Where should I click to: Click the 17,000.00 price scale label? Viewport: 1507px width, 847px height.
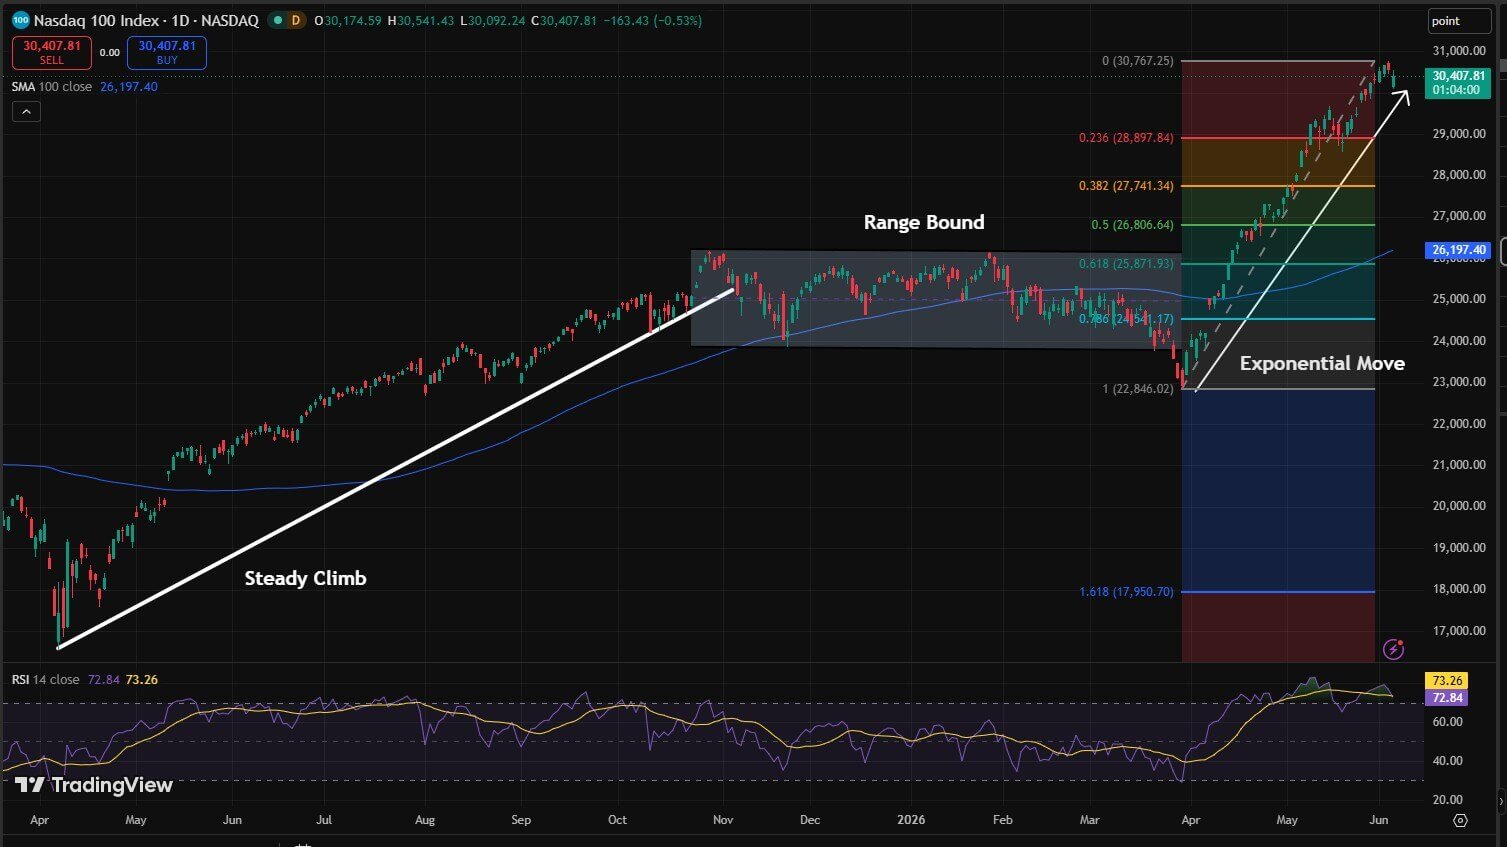(1459, 630)
